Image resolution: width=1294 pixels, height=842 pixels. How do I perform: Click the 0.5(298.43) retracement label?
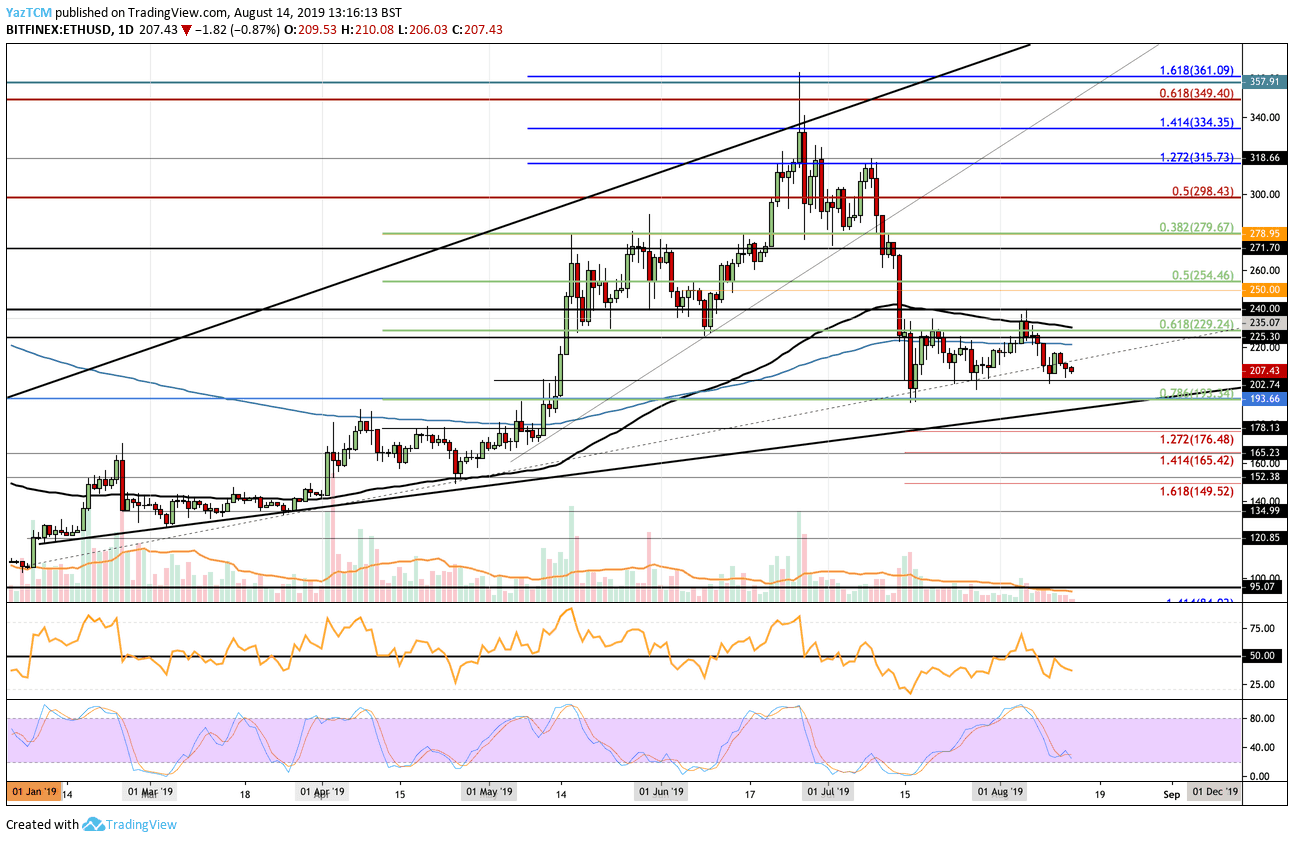tap(1203, 192)
